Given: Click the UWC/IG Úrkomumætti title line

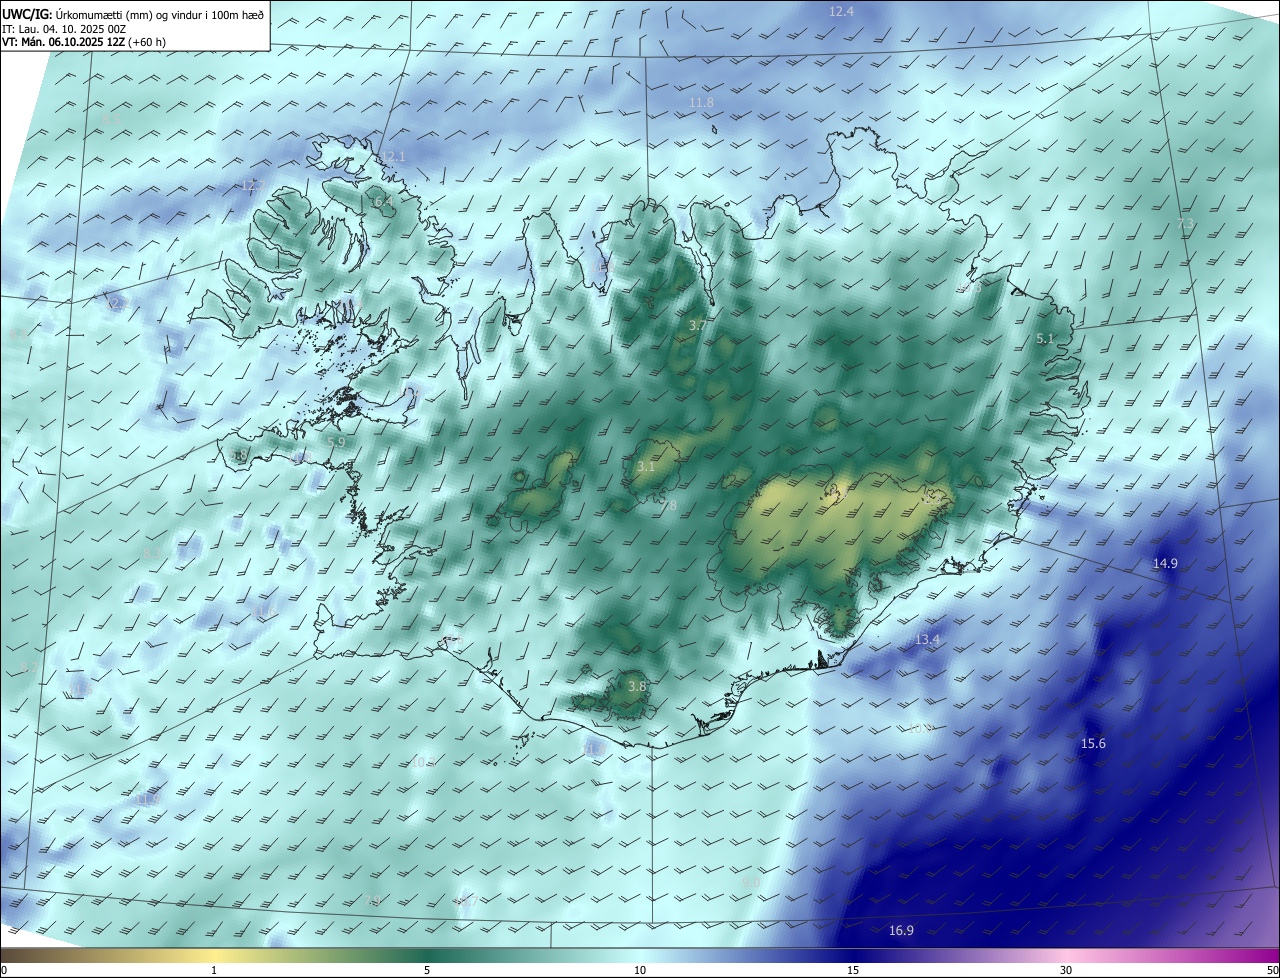Looking at the screenshot, I should (133, 14).
